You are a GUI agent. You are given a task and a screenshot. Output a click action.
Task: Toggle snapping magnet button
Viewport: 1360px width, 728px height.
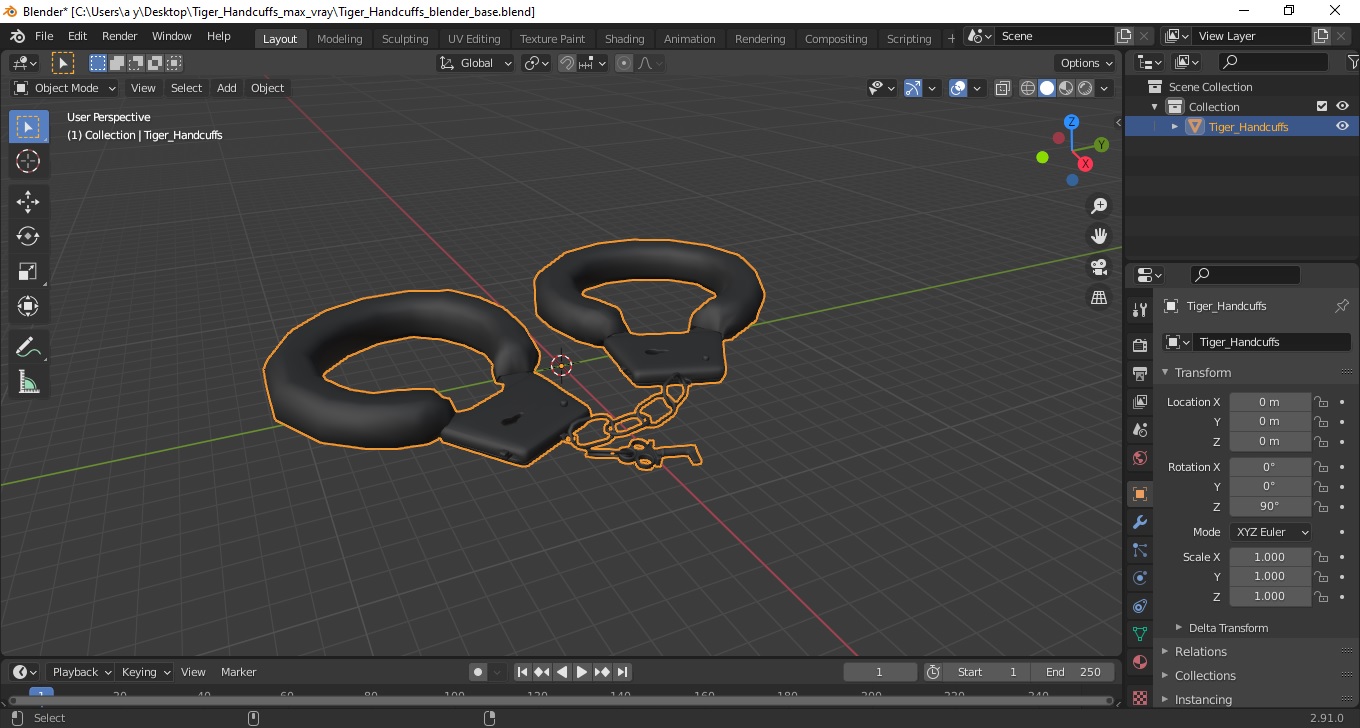567,63
